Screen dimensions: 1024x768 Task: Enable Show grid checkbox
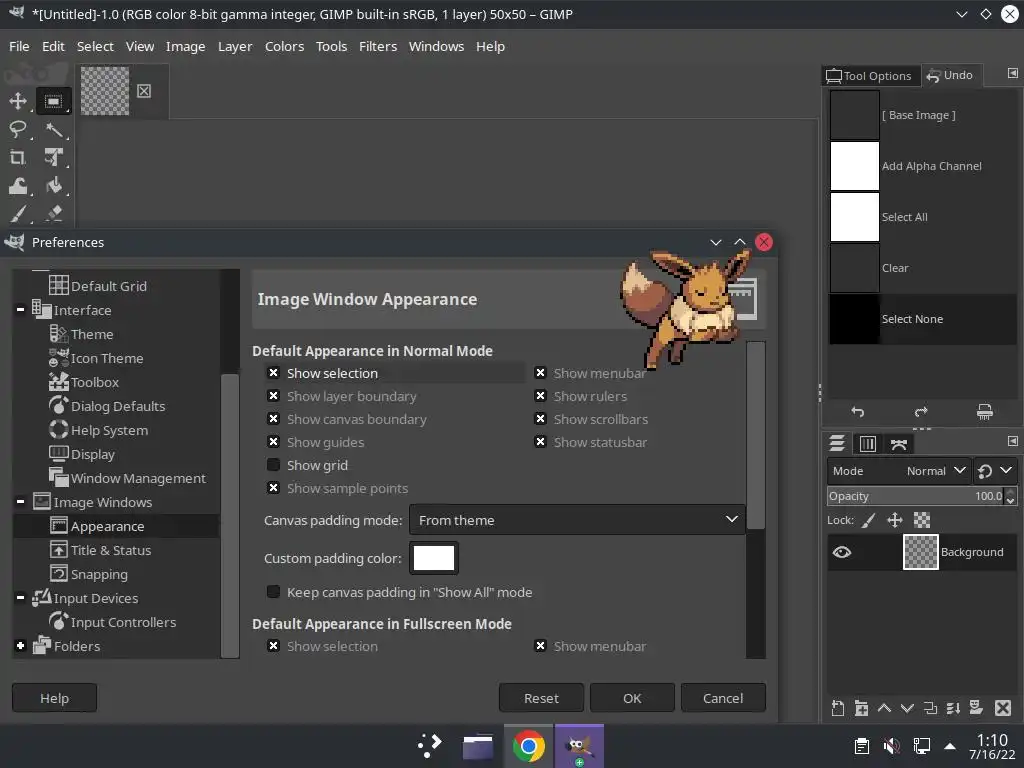pyautogui.click(x=274, y=465)
